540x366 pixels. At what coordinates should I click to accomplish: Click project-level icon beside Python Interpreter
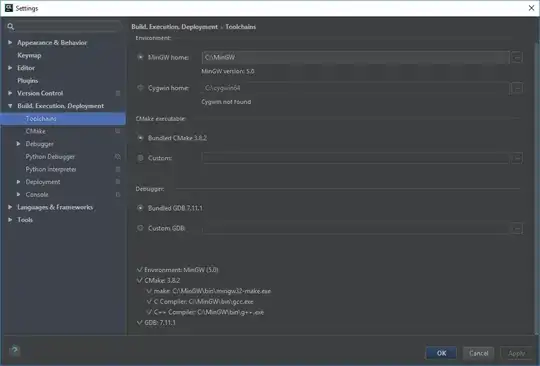pyautogui.click(x=118, y=169)
